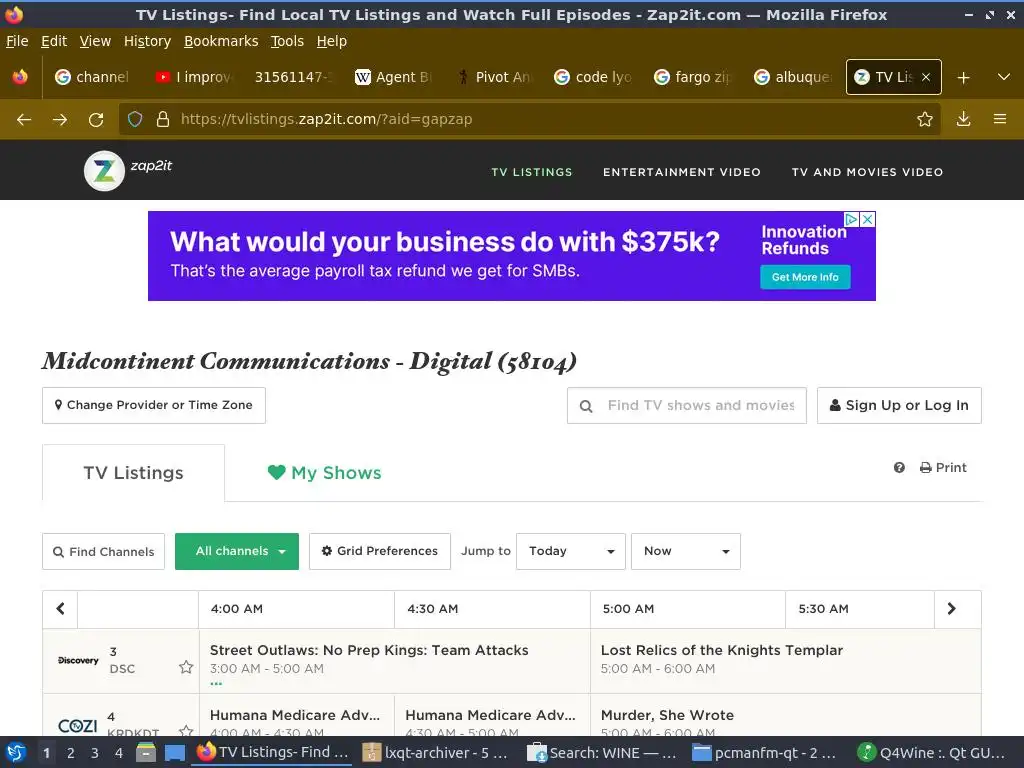Viewport: 1024px width, 768px height.
Task: Click Change Provider or Time Zone
Action: tap(153, 406)
